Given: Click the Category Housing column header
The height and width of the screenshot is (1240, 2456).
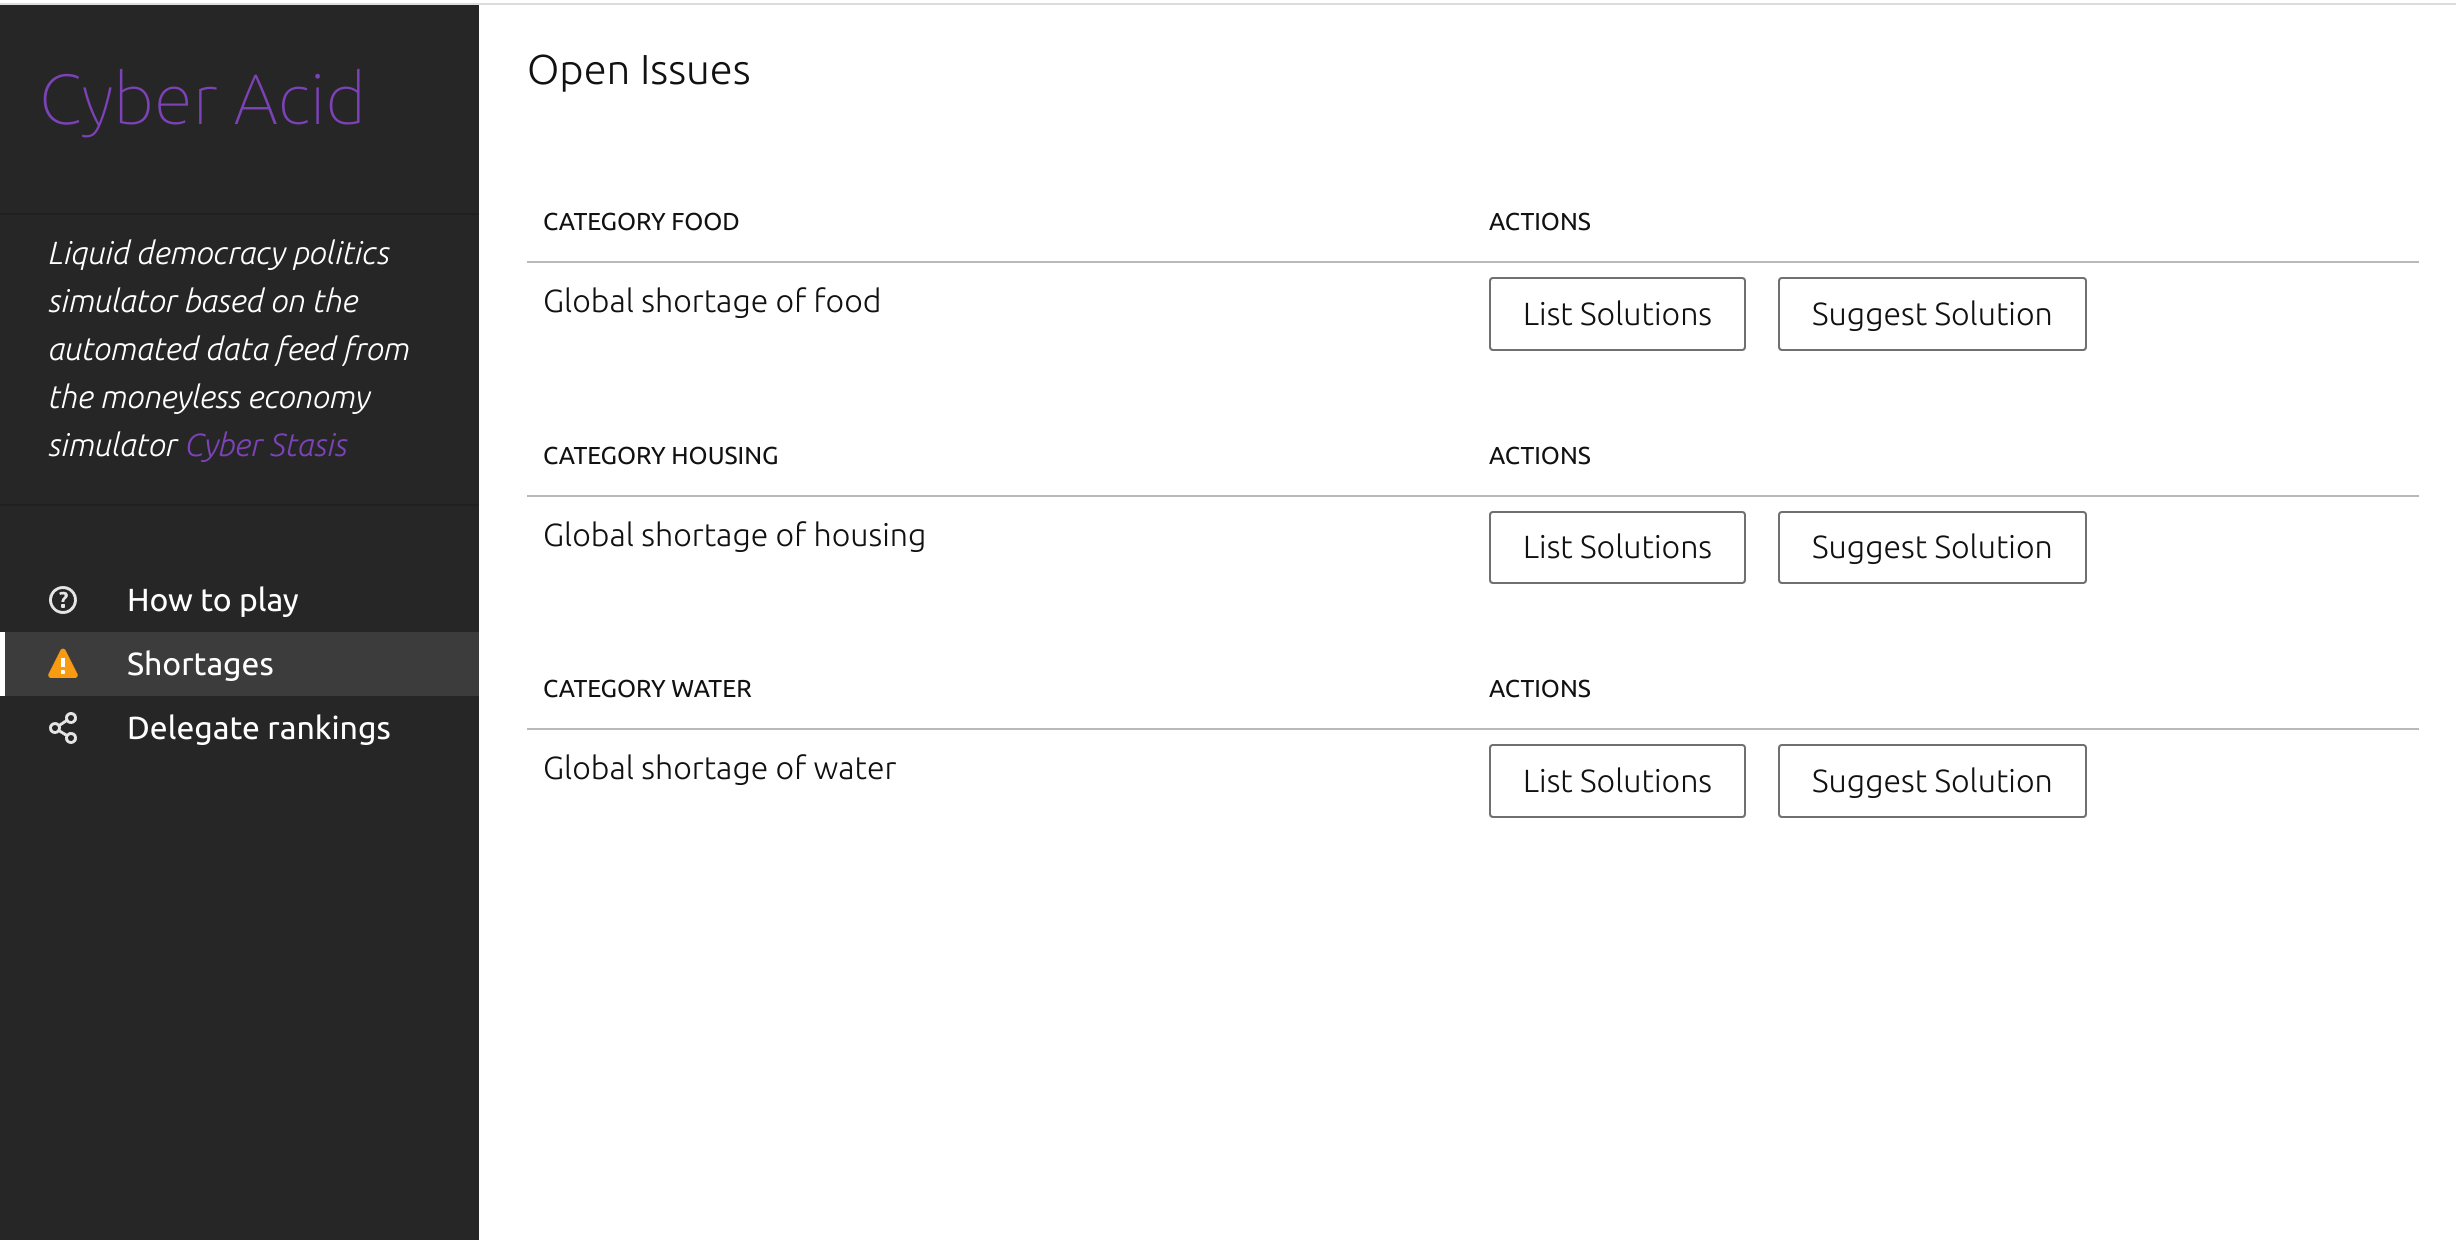Looking at the screenshot, I should [660, 456].
